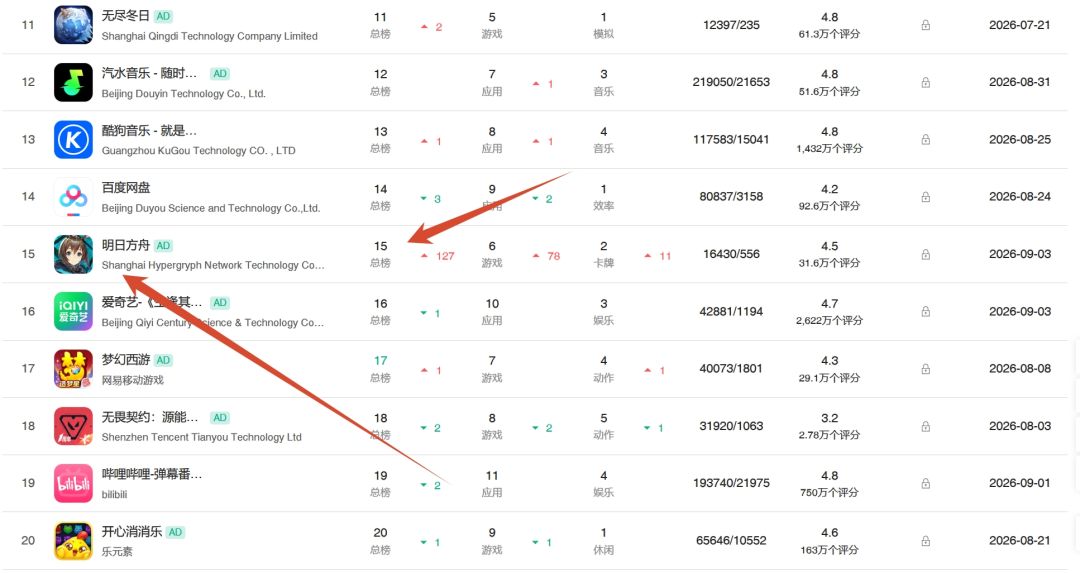Screen dimensions: 1080x573
Task: Click 1,432万个评分 rating count for 酷狗音乐
Action: (x=829, y=149)
